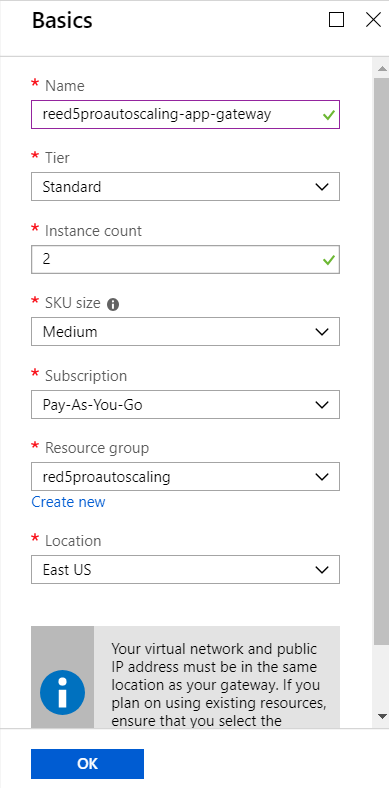
Task: Maximize the Basics blade
Action: click(337, 20)
